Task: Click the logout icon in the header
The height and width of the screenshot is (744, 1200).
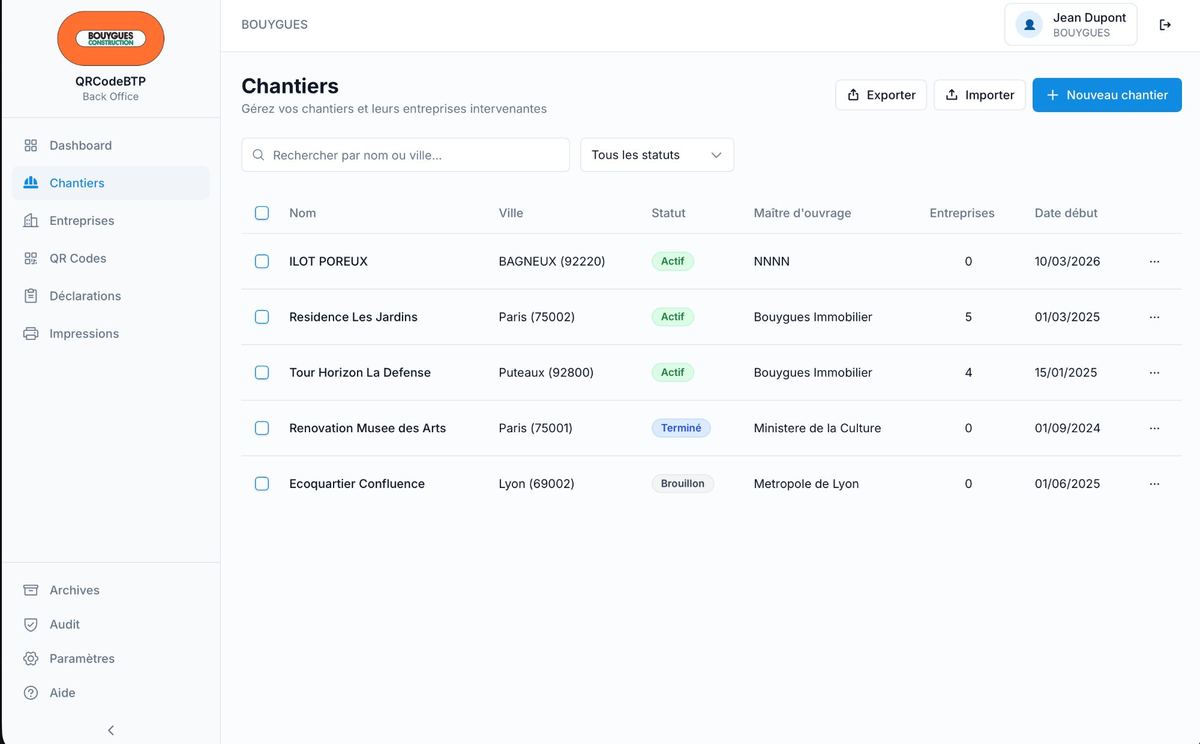Action: (1165, 24)
